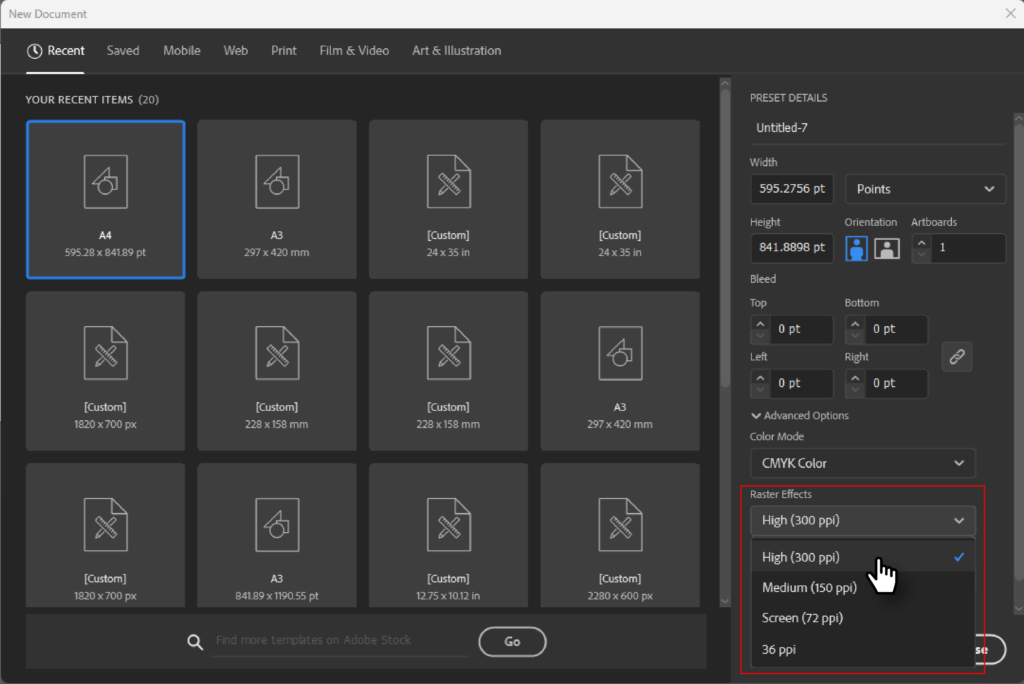Image resolution: width=1024 pixels, height=684 pixels.
Task: Increase the Left bleed value
Action: tap(760, 378)
